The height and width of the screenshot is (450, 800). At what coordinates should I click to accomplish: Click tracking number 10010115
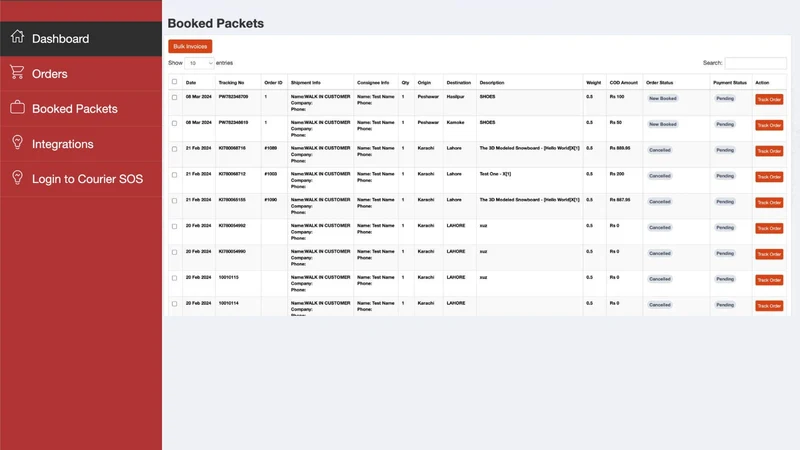point(229,278)
